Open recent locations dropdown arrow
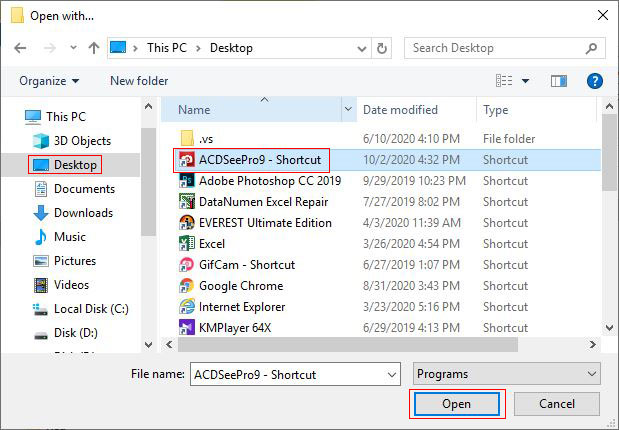 (73, 48)
